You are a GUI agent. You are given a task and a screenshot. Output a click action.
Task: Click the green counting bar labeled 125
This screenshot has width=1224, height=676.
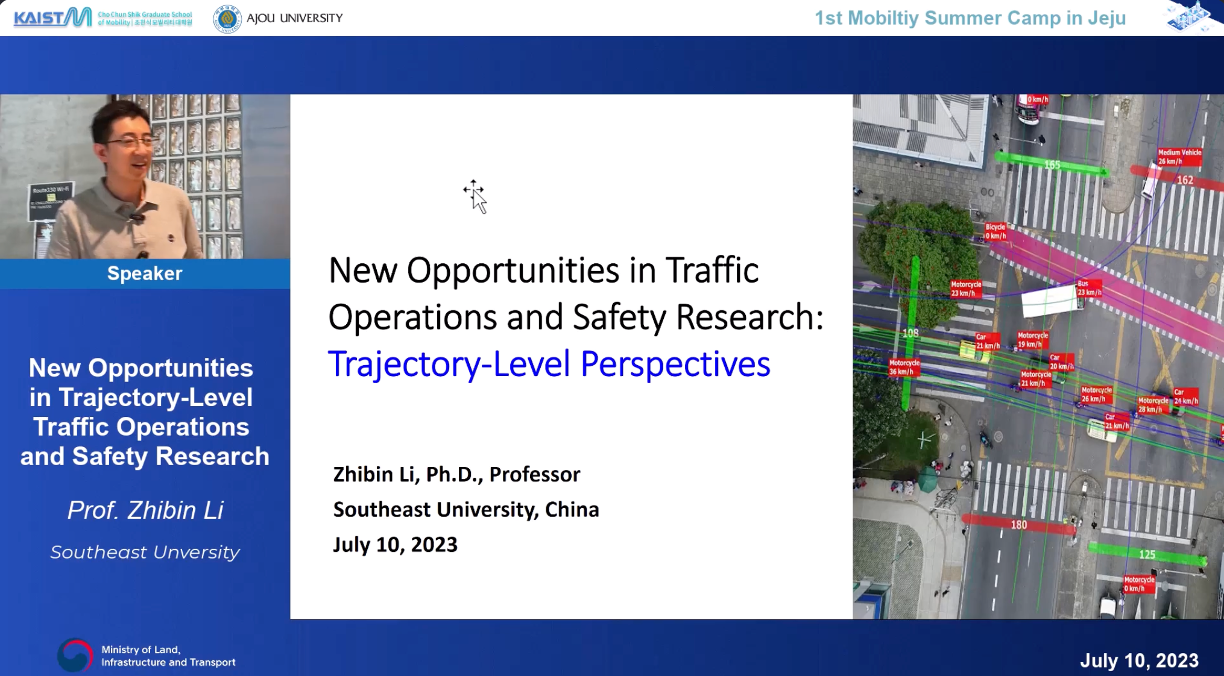coord(1141,554)
